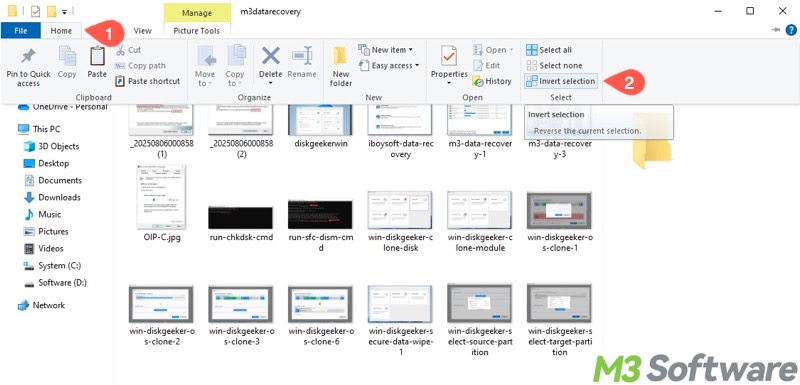Click the Rename icon in Organize group
The width and height of the screenshot is (800, 385).
pos(302,56)
